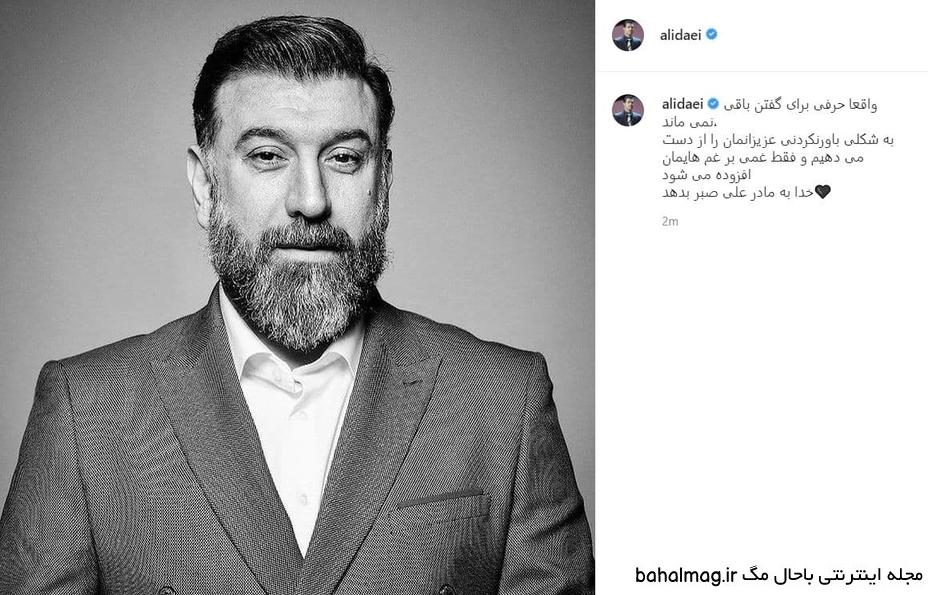This screenshot has width=928, height=595.
Task: Open the profile avatar in post header
Action: click(x=628, y=35)
